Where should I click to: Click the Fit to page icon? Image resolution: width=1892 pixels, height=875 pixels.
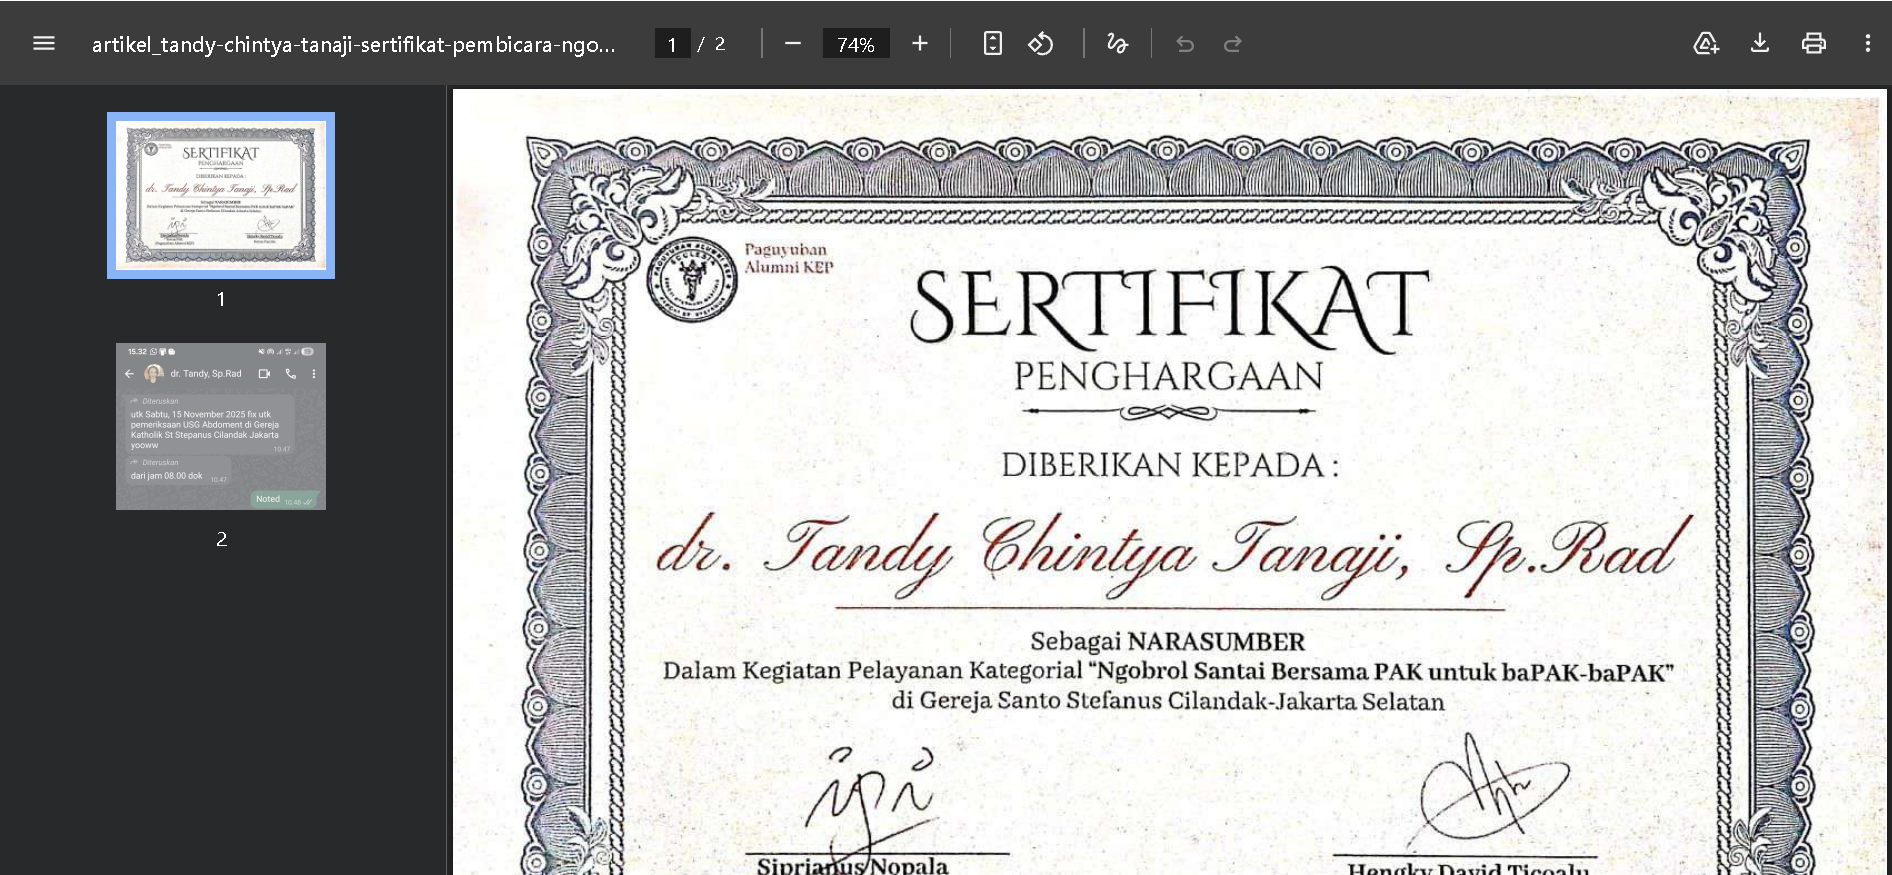click(992, 43)
